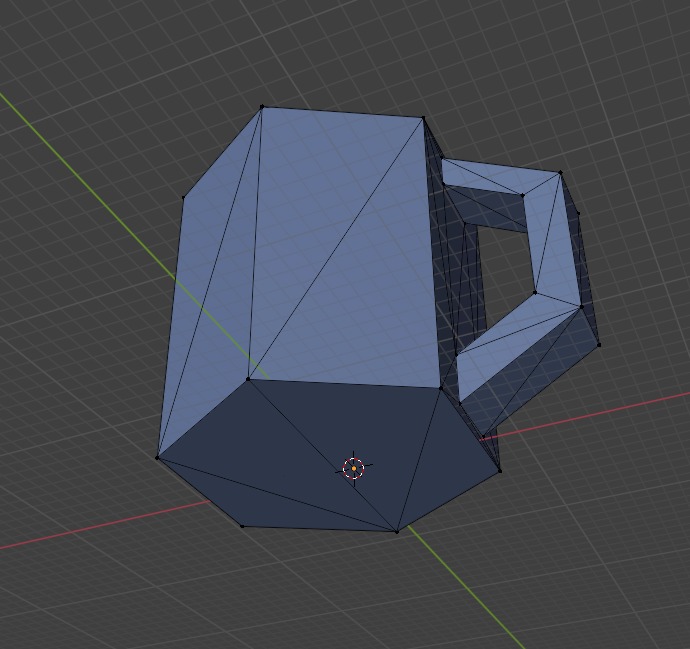The width and height of the screenshot is (690, 649).
Task: Select the base vertex touching the green axis line
Action: pyautogui.click(x=396, y=532)
